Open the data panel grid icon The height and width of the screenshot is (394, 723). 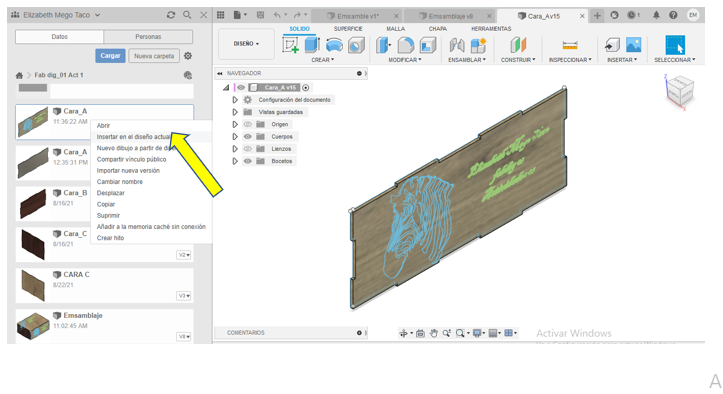(x=220, y=15)
